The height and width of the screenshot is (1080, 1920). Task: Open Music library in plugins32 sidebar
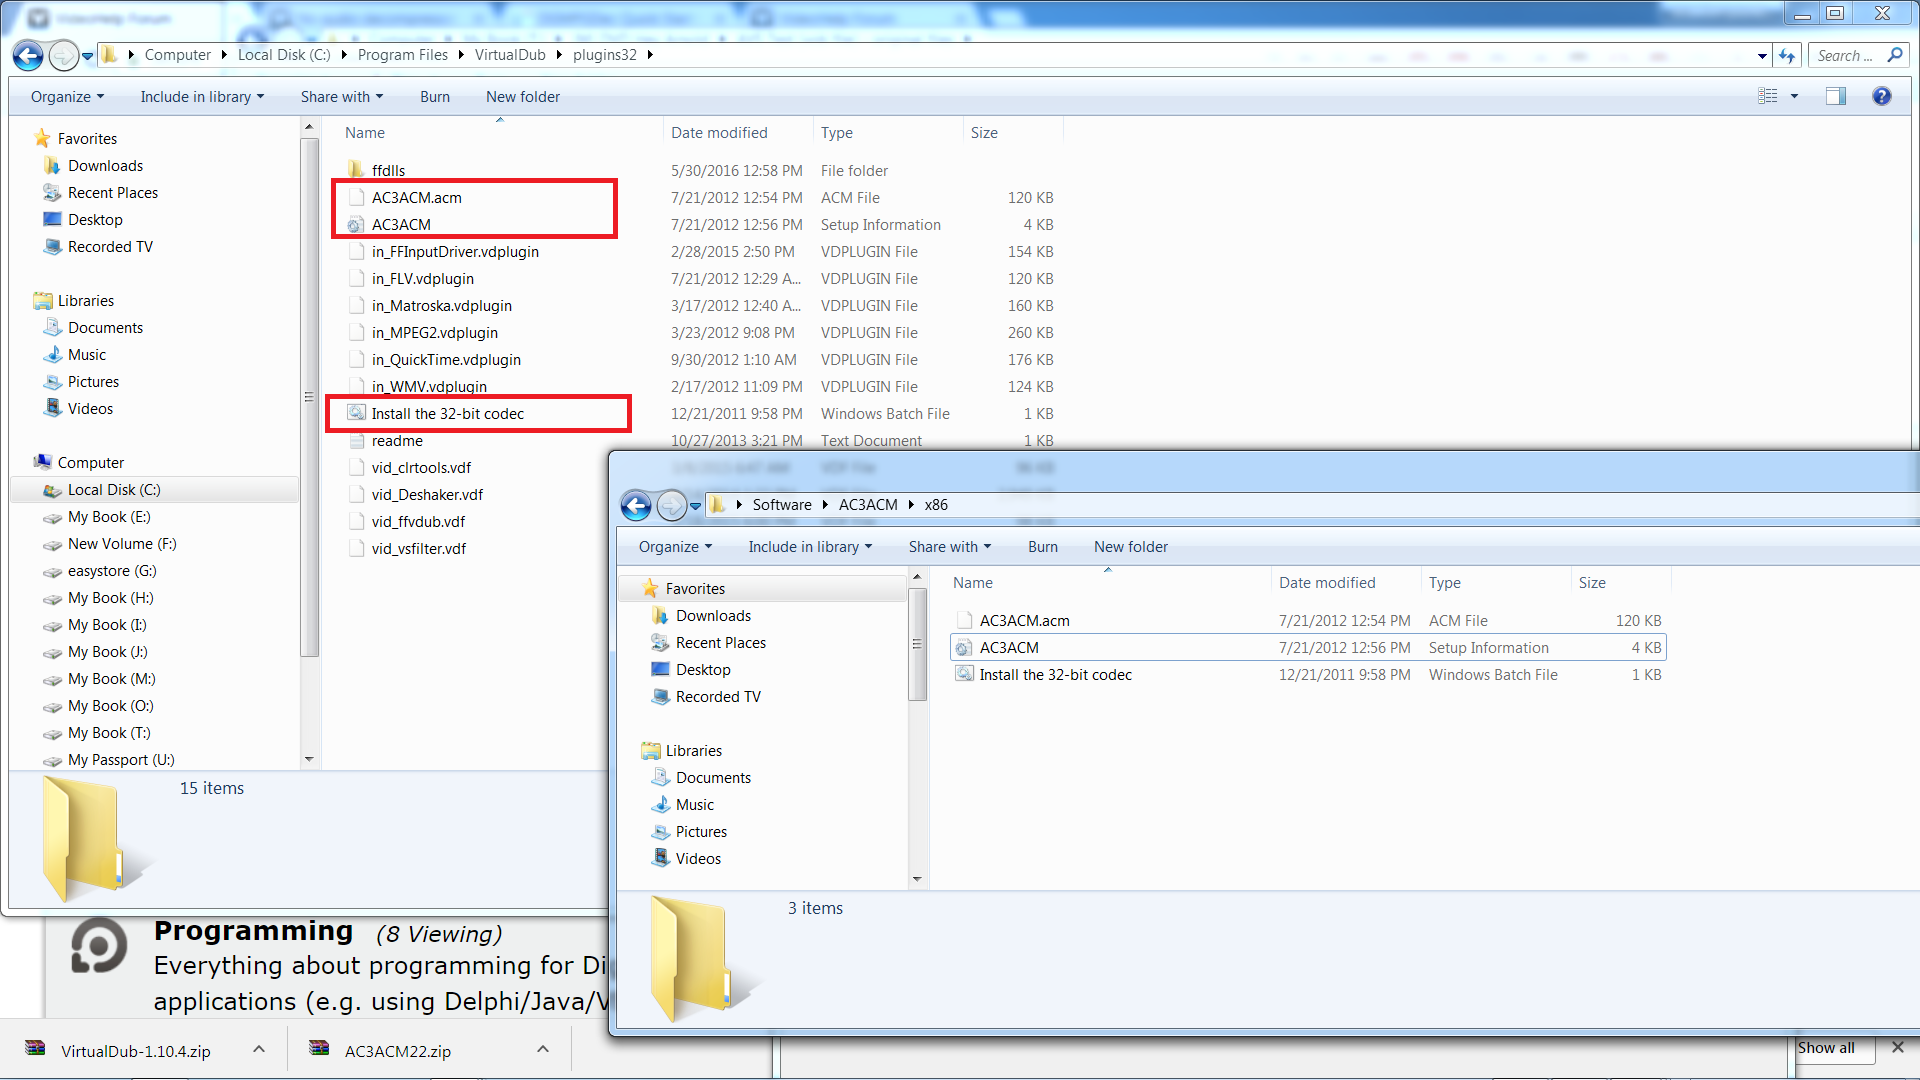86,355
